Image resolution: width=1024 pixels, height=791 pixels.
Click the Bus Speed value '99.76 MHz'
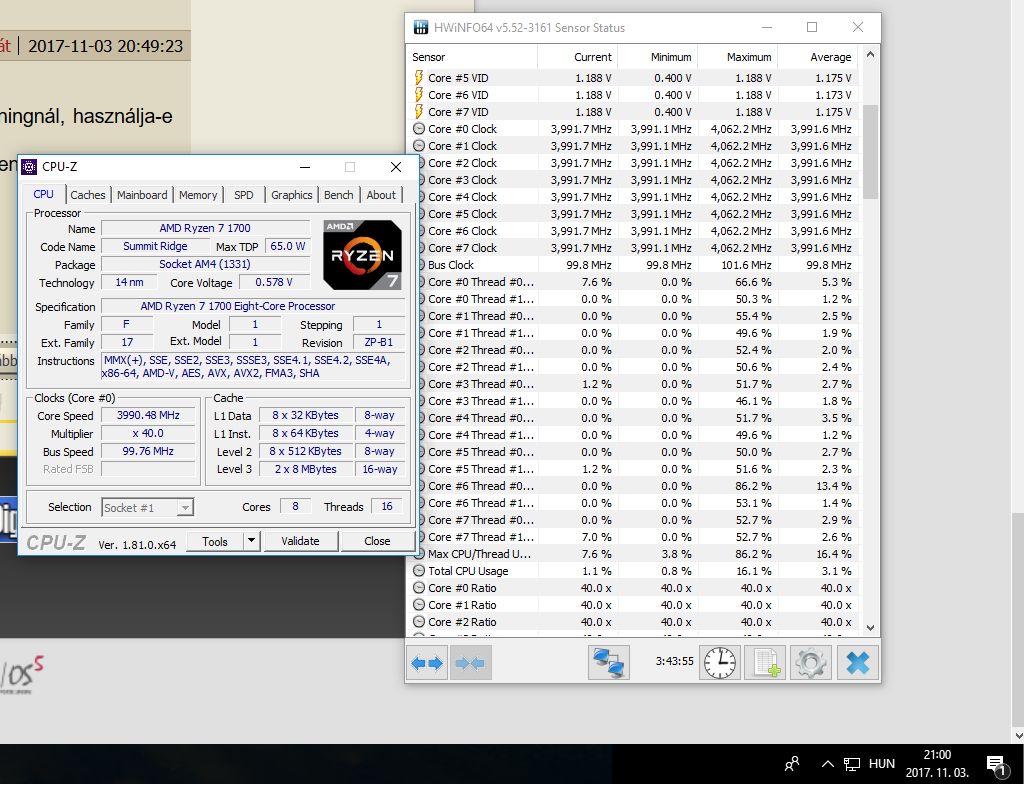click(148, 451)
